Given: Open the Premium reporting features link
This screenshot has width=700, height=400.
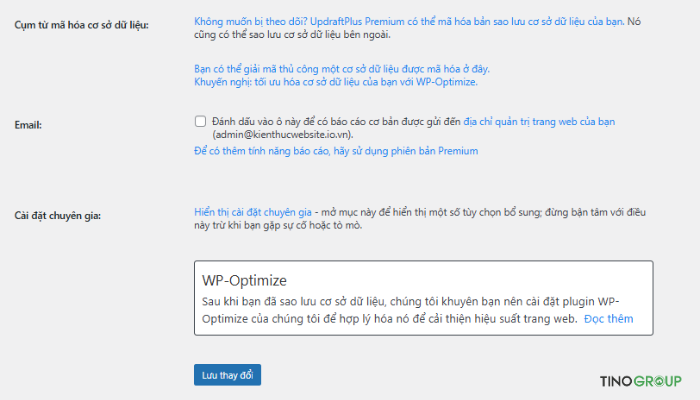Looking at the screenshot, I should 336,151.
